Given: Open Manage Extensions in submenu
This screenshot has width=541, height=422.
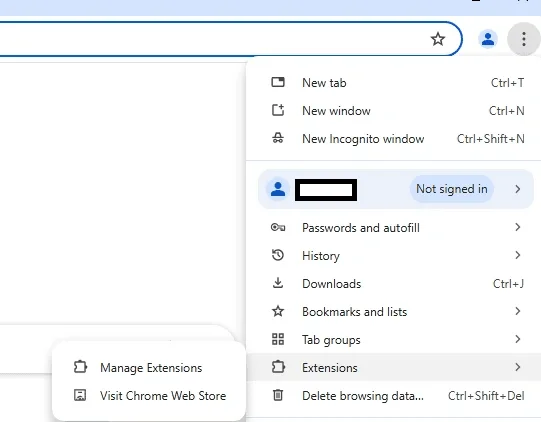Looking at the screenshot, I should coord(149,367).
